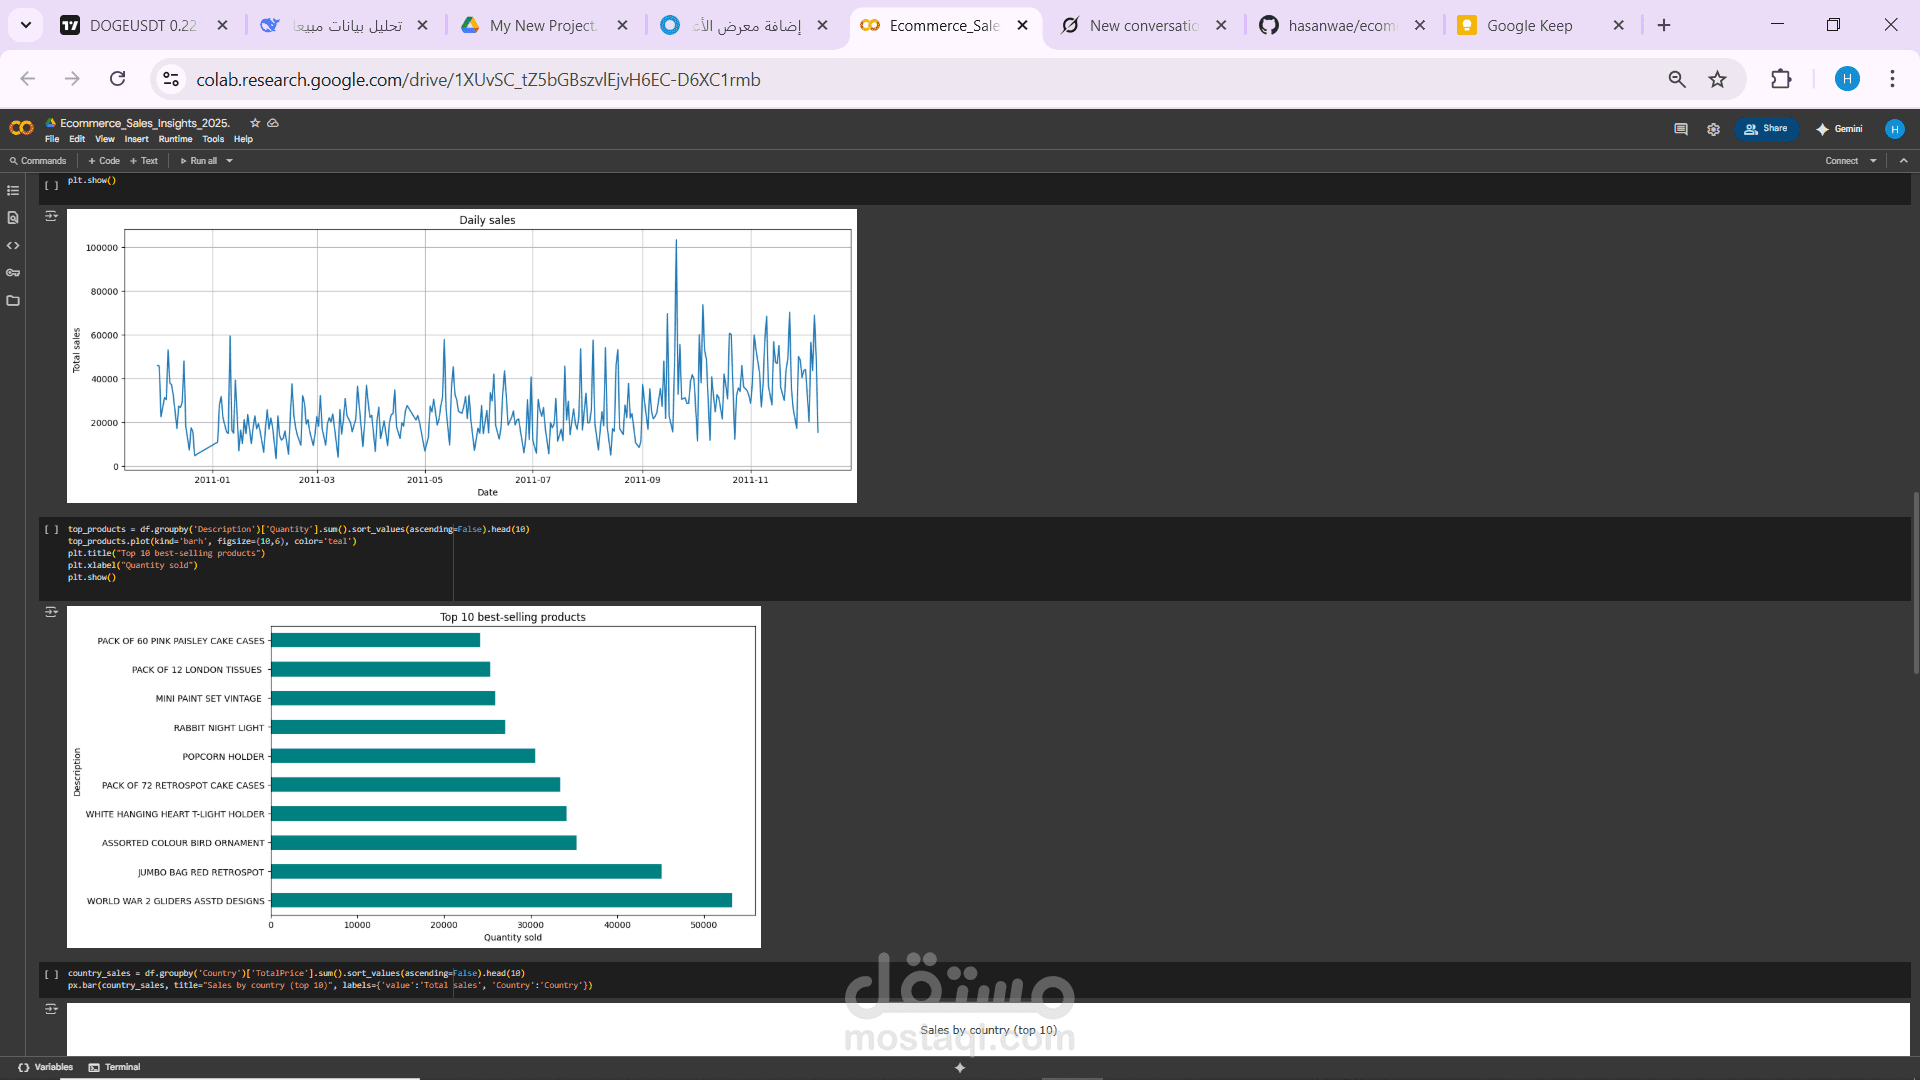Go back in browser history
Viewport: 1920px width, 1080px height.
coord(28,79)
